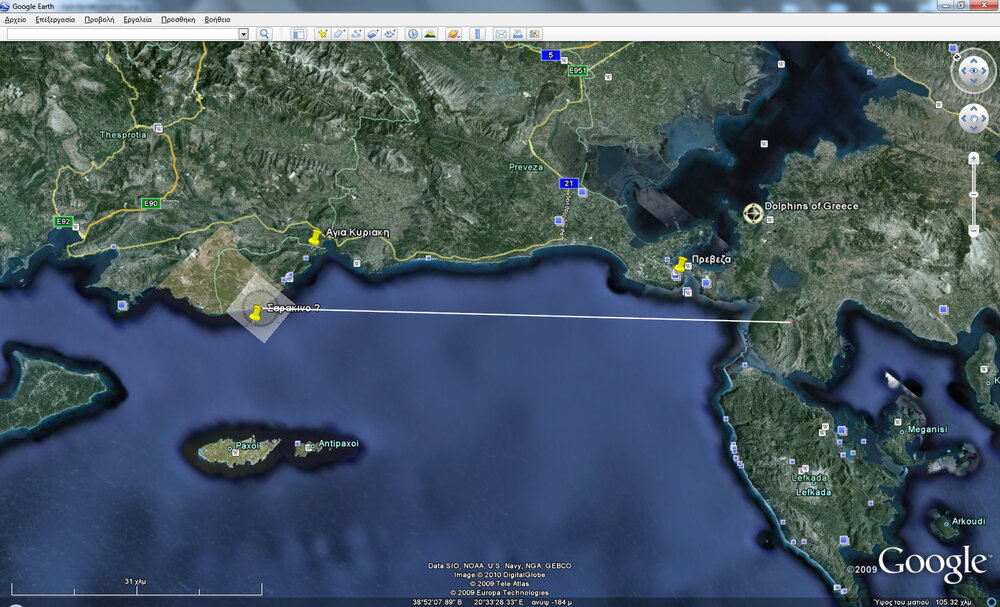Click the Σαρακινο ? yellow pushpin
The width and height of the screenshot is (1000, 607).
click(x=254, y=314)
